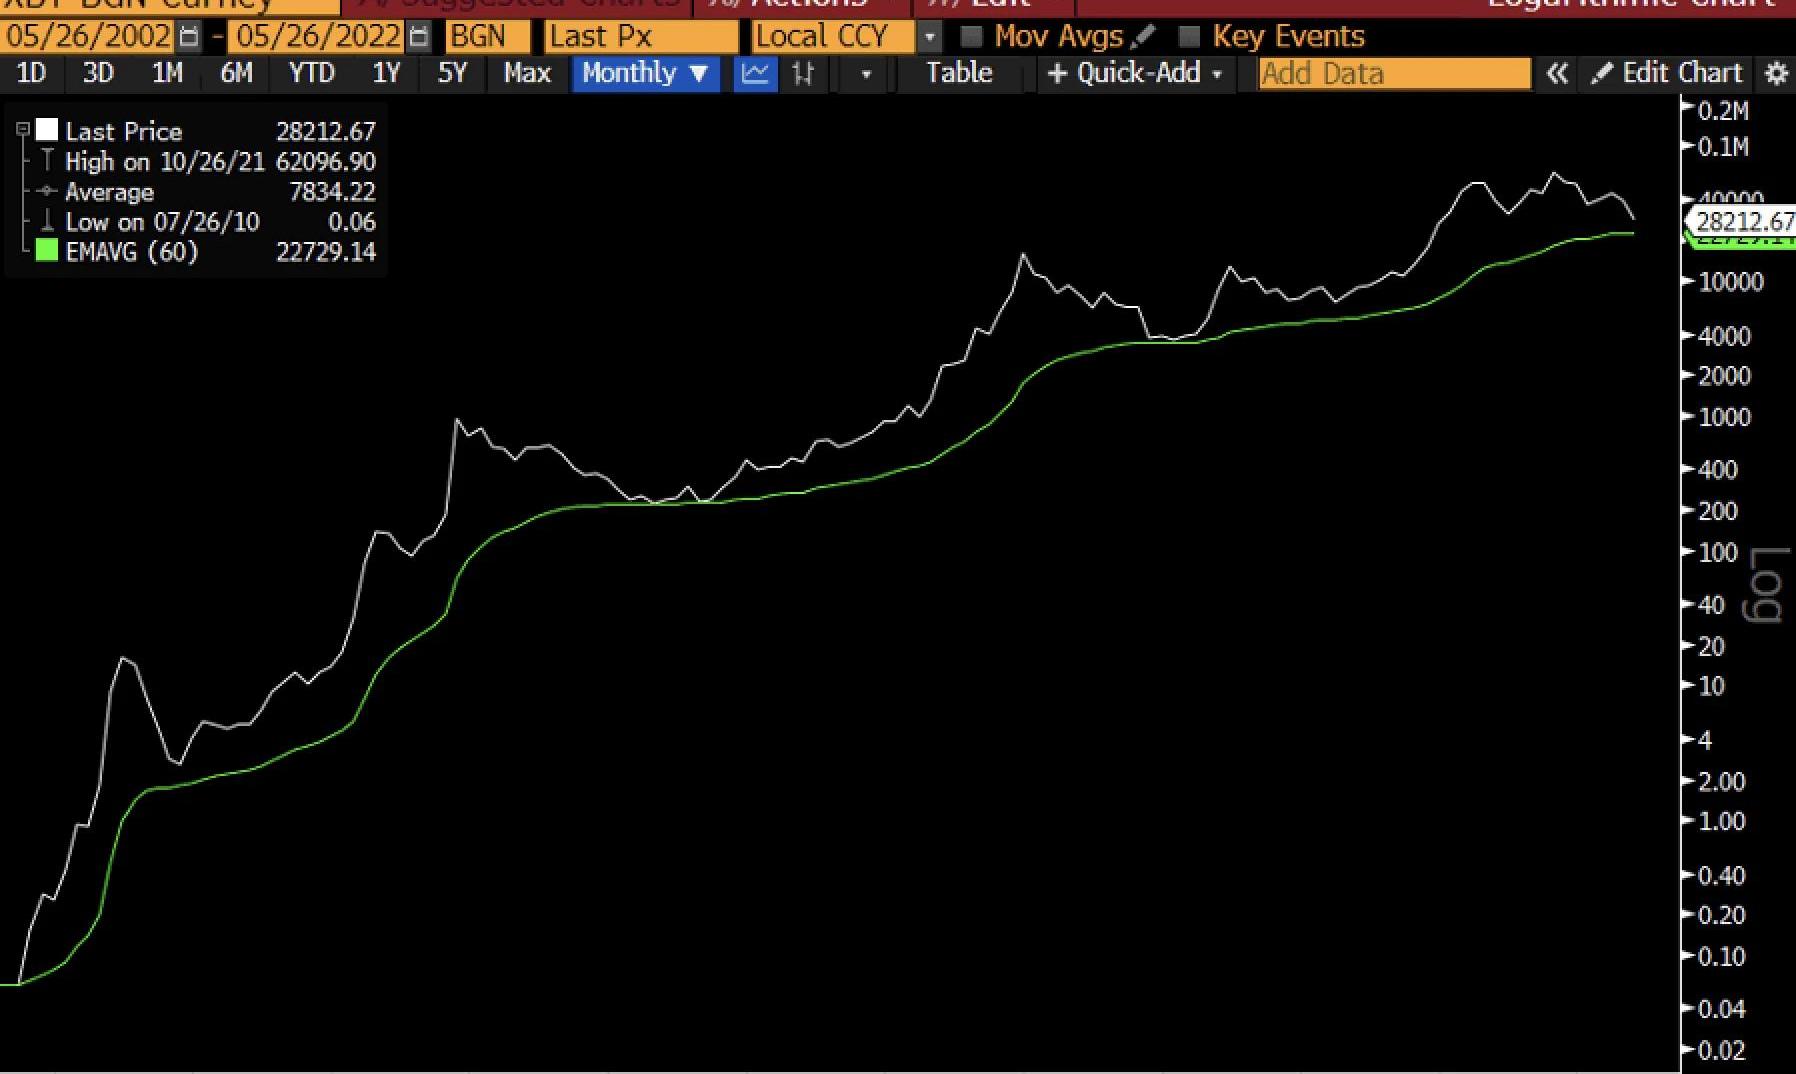Viewport: 1796px width, 1074px height.
Task: Collapse the legend tree with minus box
Action: 23,130
